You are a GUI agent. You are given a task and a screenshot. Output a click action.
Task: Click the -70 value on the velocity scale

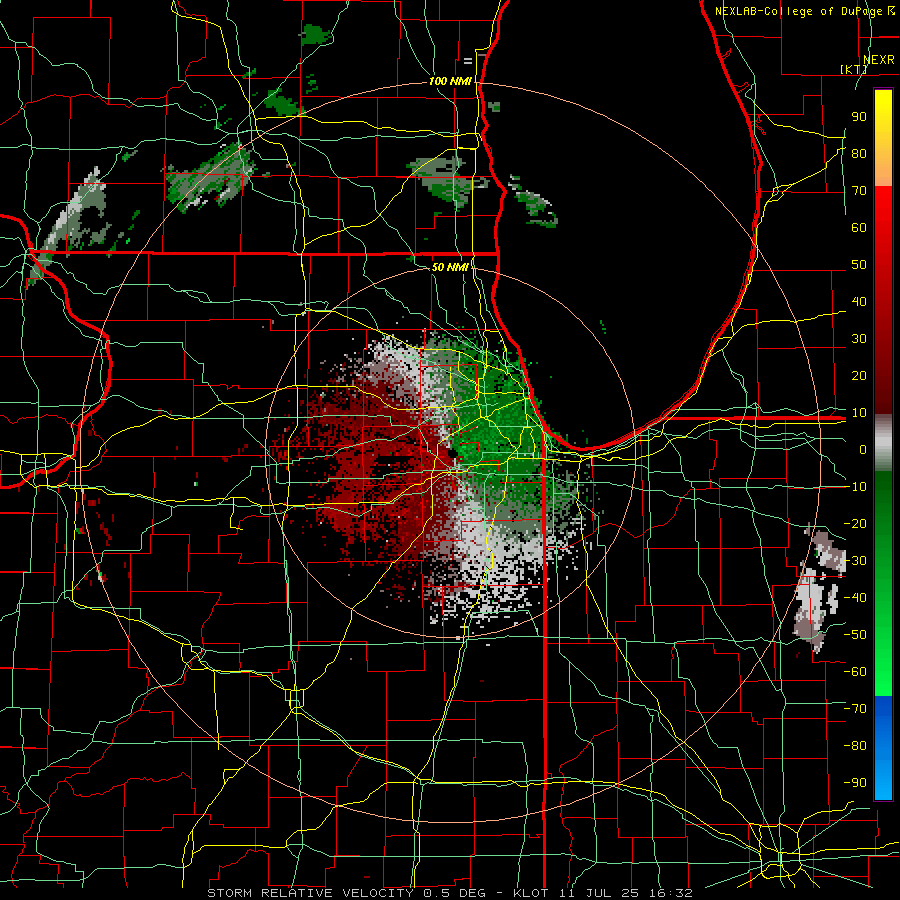[x=855, y=708]
